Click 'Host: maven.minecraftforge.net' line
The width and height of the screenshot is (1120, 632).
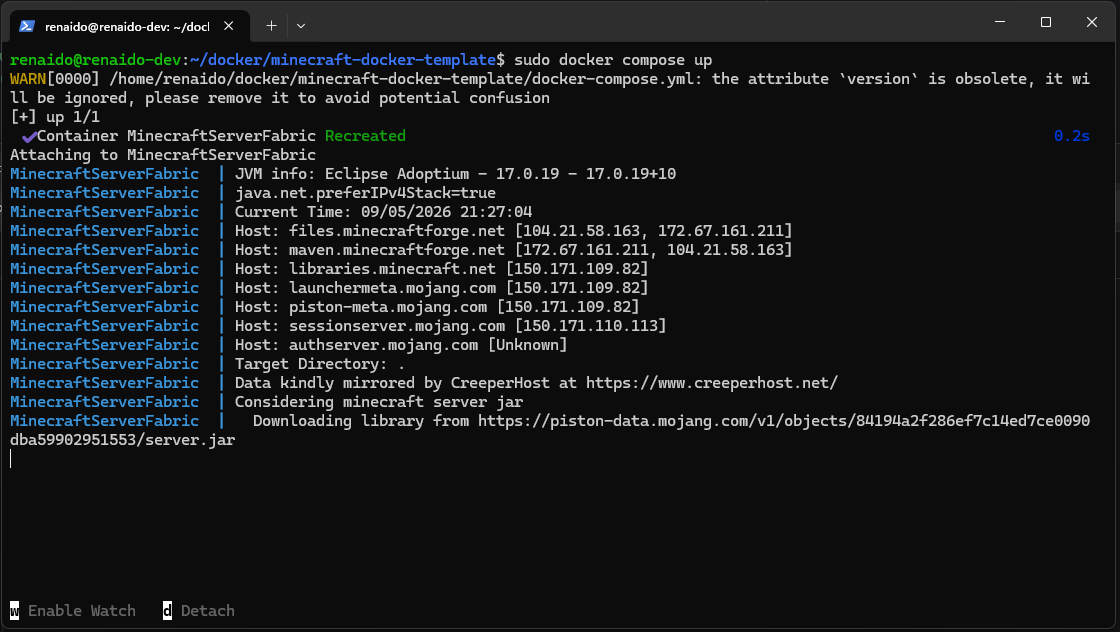coord(514,249)
